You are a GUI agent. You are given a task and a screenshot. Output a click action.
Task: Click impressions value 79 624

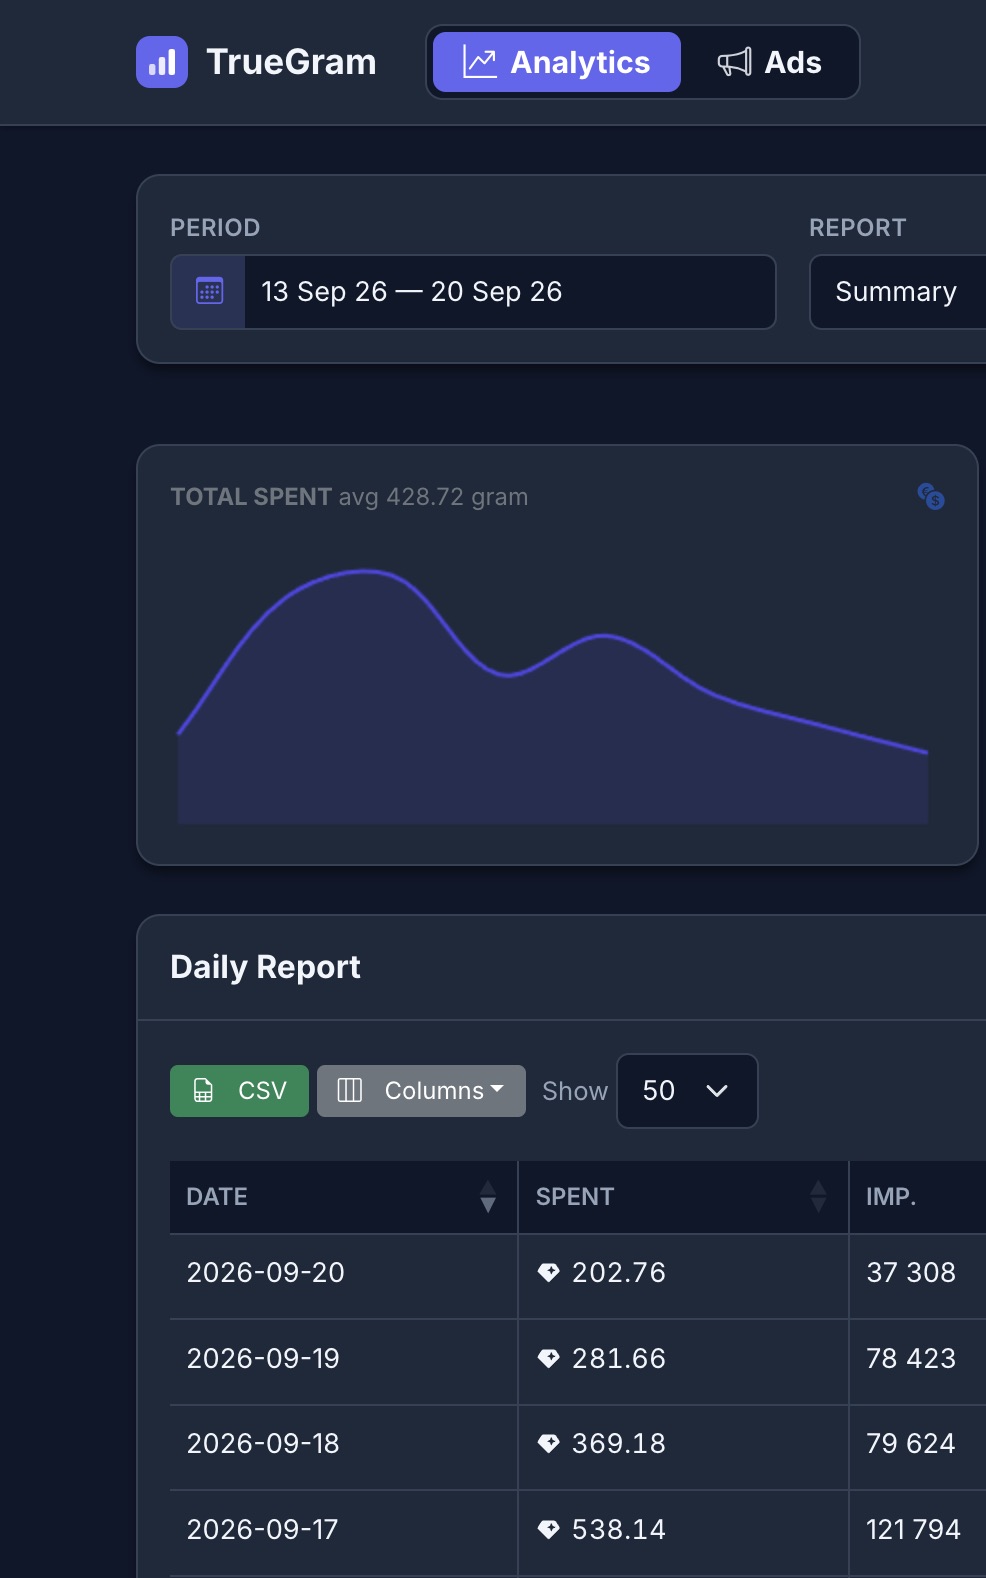(x=911, y=1444)
